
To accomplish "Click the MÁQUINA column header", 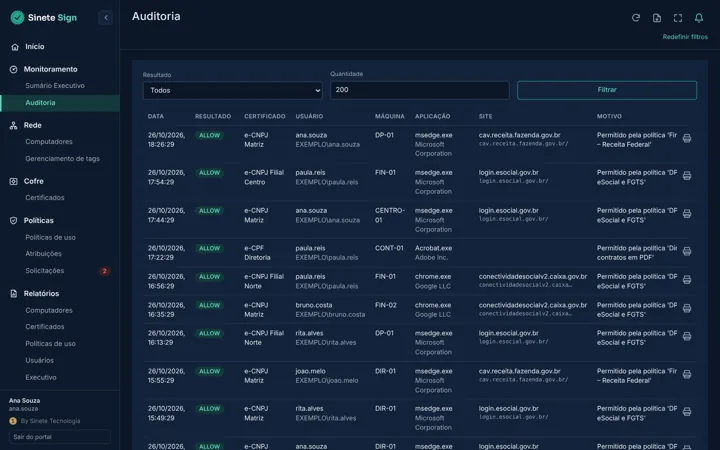I will (390, 117).
